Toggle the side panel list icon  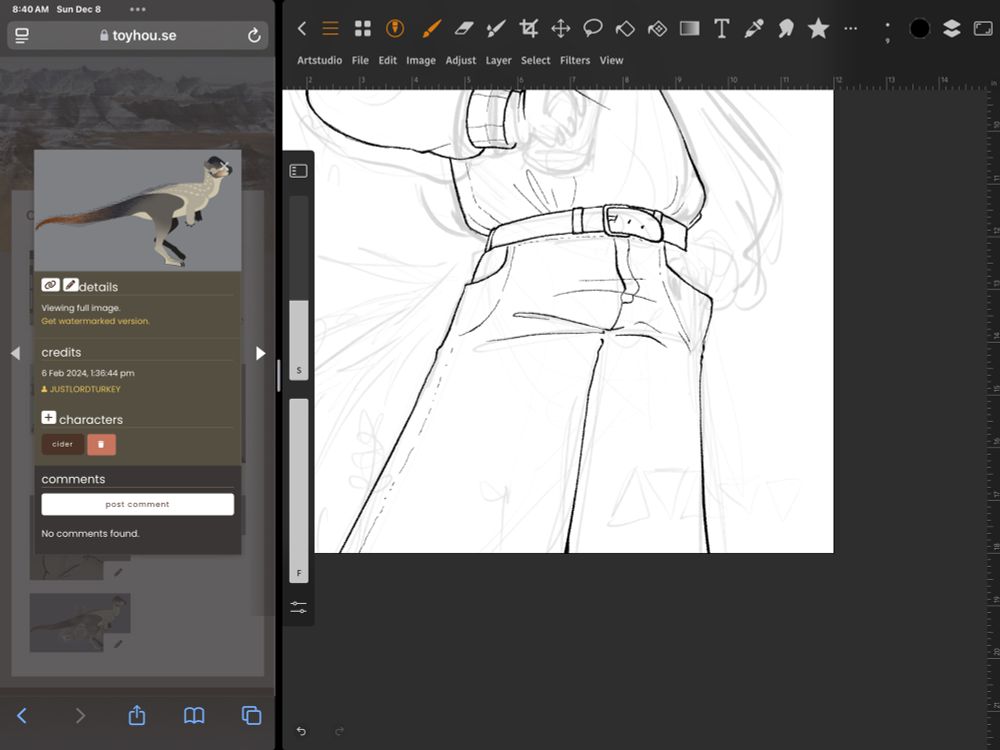[x=298, y=171]
